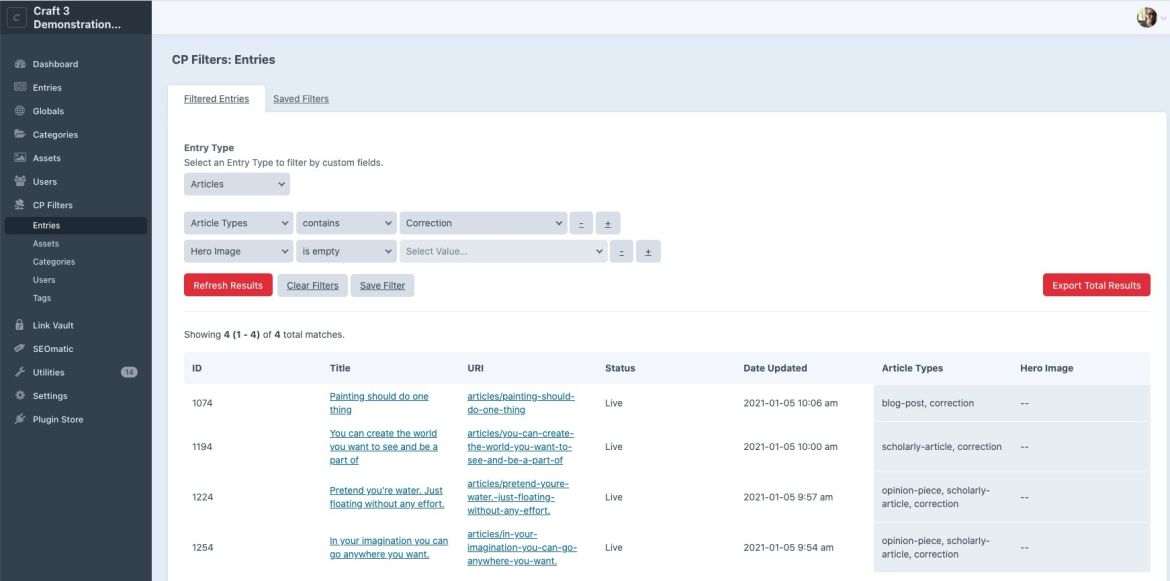Viewport: 1170px width, 581px height.
Task: Click the Categories folder icon
Action: (20, 134)
